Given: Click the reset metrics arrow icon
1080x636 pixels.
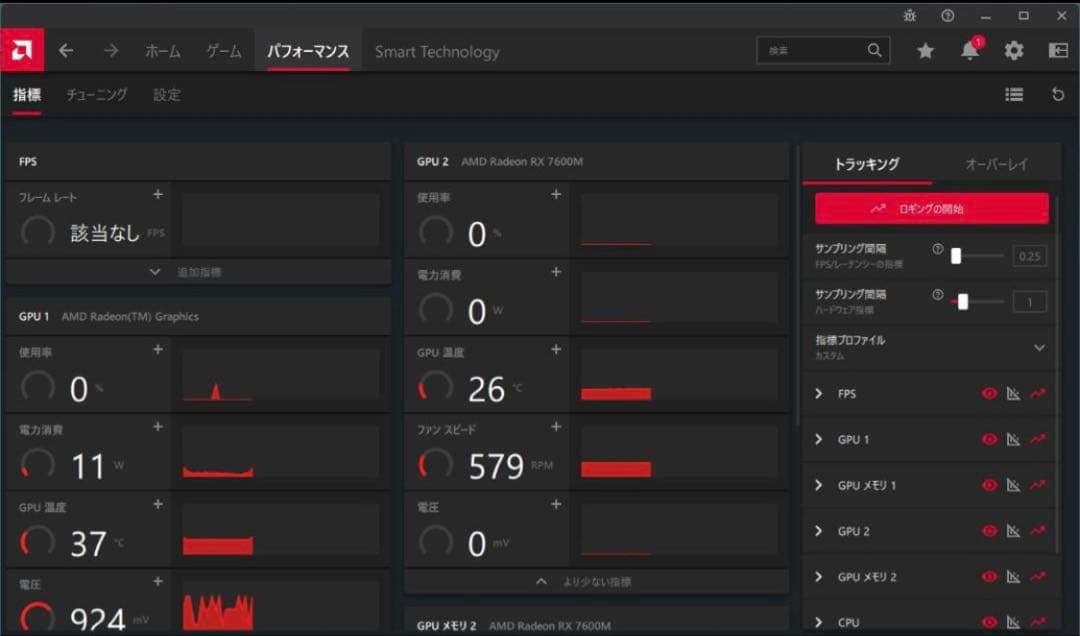Looking at the screenshot, I should [1058, 94].
